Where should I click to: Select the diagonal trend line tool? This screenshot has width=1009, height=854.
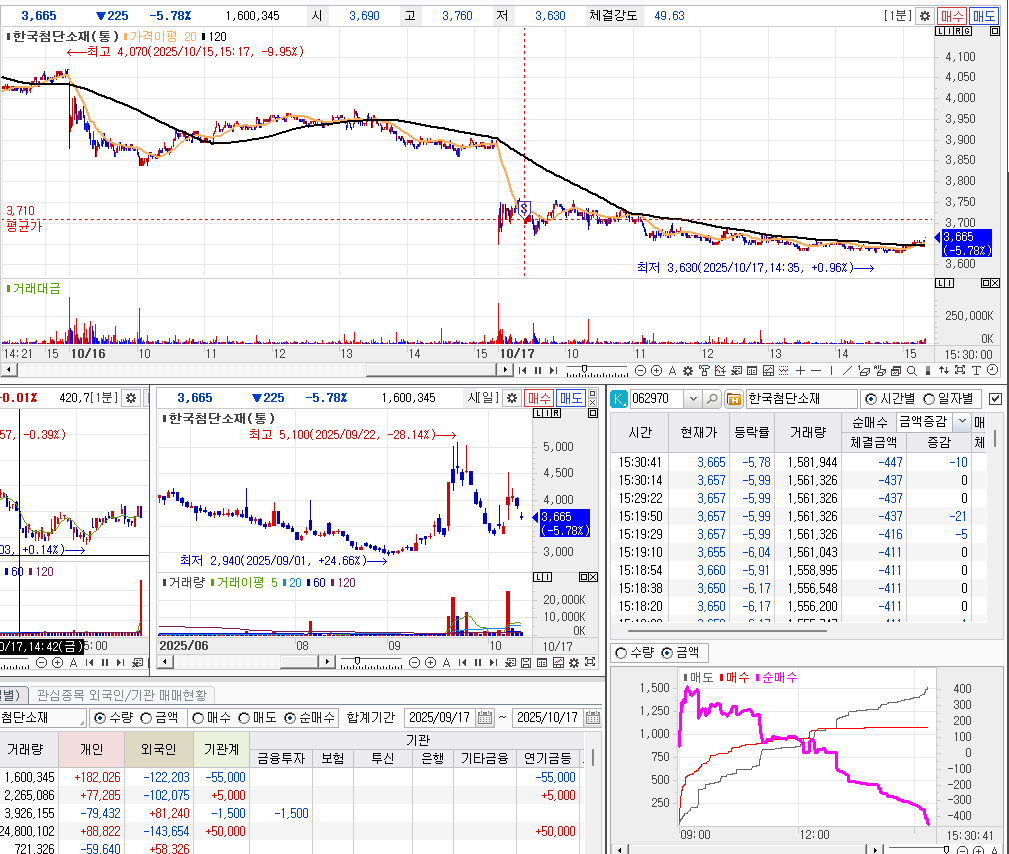tap(847, 370)
